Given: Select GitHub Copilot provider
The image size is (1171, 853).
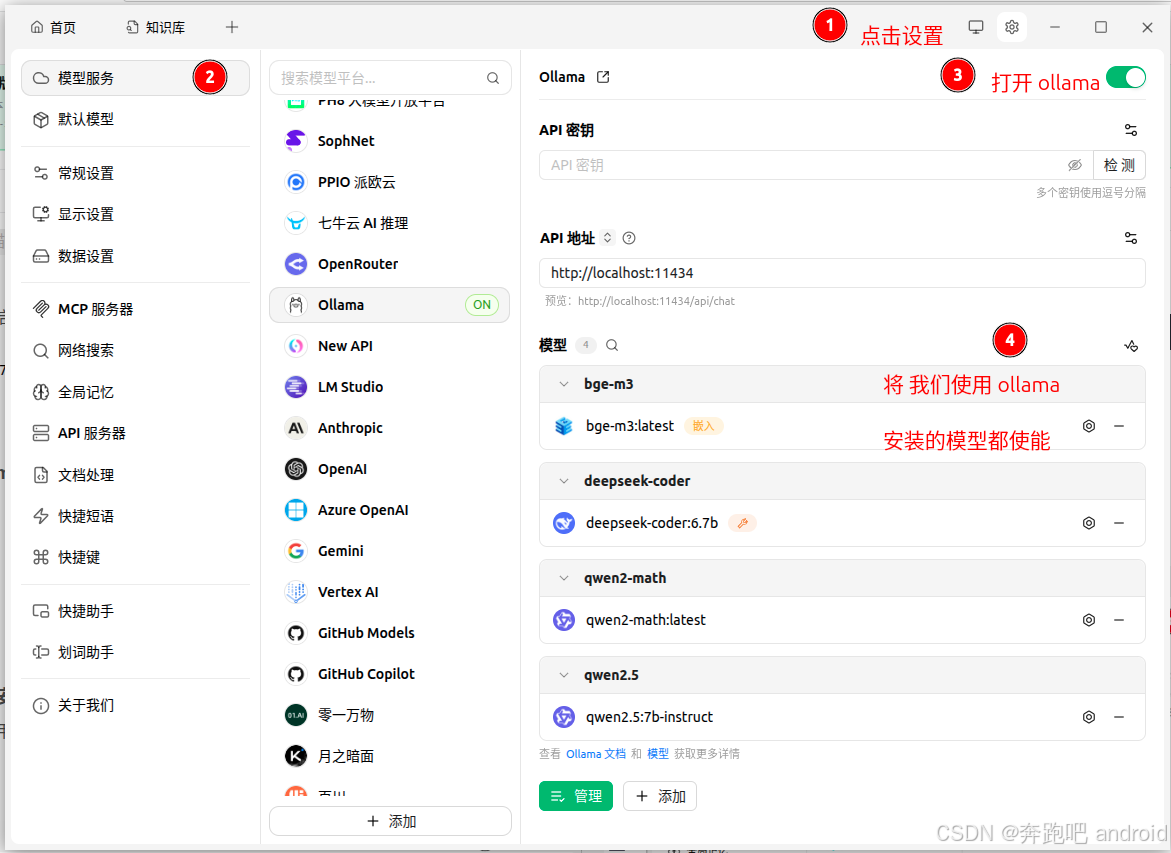Looking at the screenshot, I should (x=389, y=674).
